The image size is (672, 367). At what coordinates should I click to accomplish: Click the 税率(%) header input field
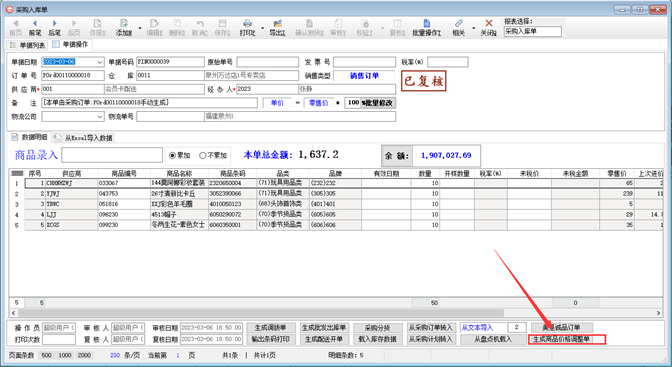tap(448, 62)
